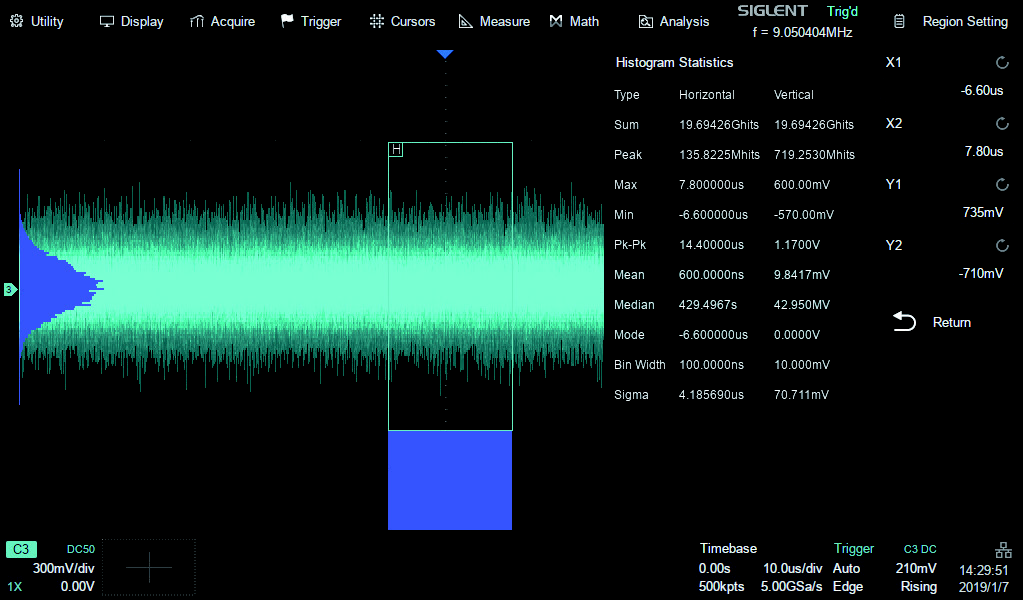Click the histogram region H label
The image size is (1023, 600).
coord(396,150)
